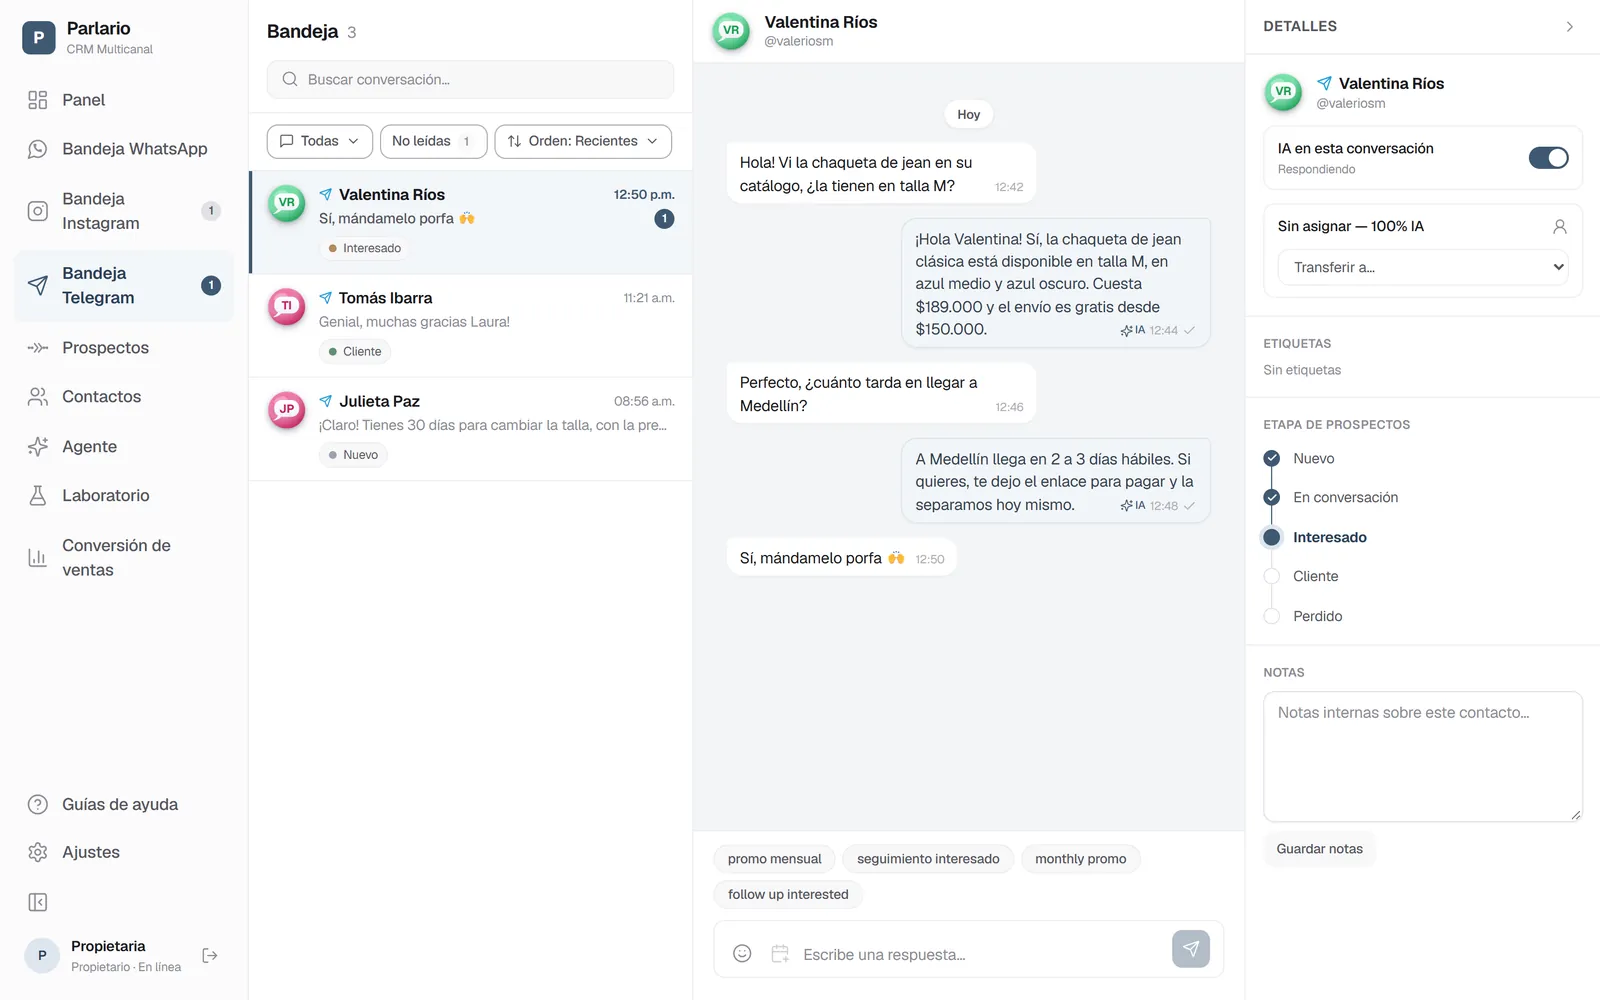Click message 'Sí, mándamelo porfa' in chat
Screen dimensions: 1600x1000
841,558
